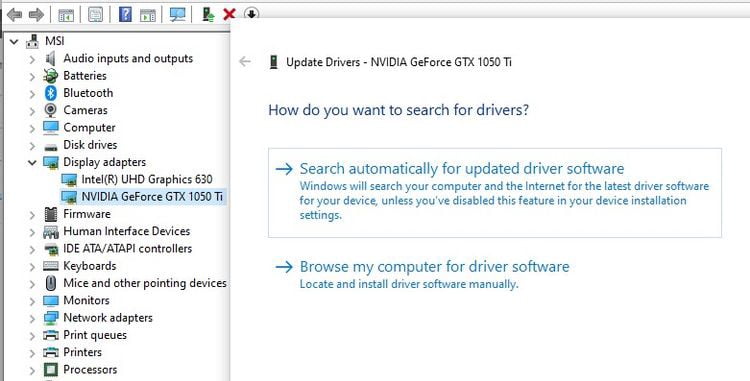This screenshot has height=381, width=750.
Task: Expand the Printers chevron
Action: 32,353
